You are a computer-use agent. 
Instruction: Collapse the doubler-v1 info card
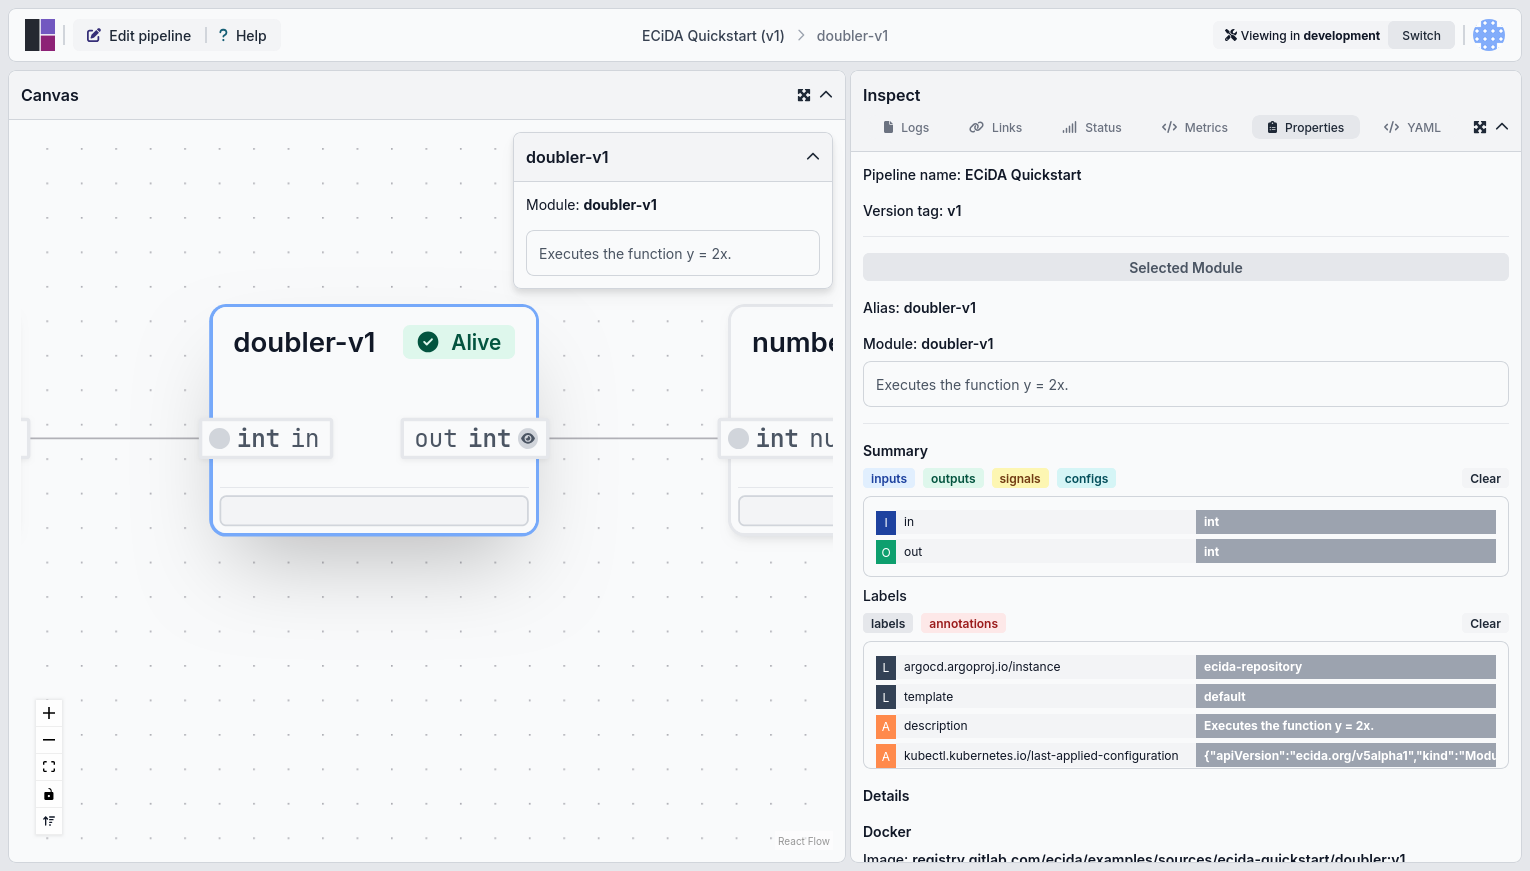tap(813, 157)
